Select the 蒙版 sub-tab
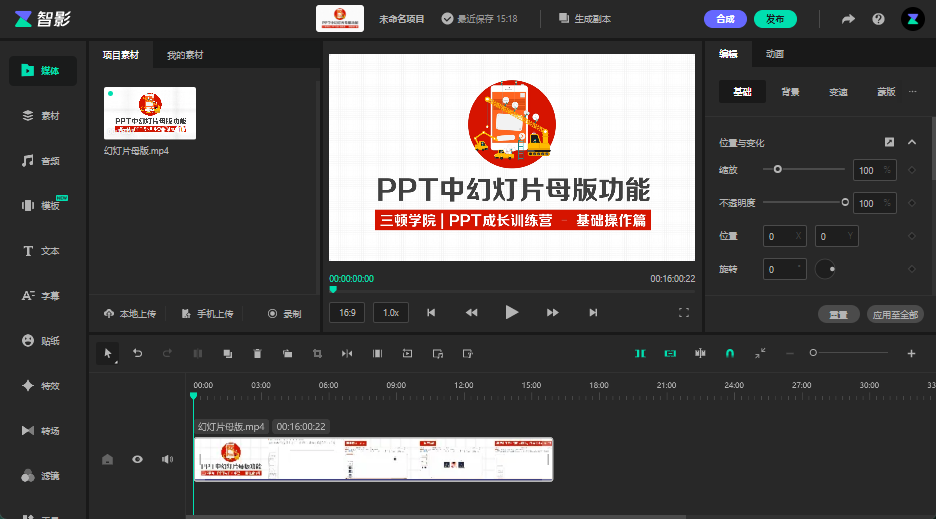This screenshot has height=519, width=936. coord(886,91)
